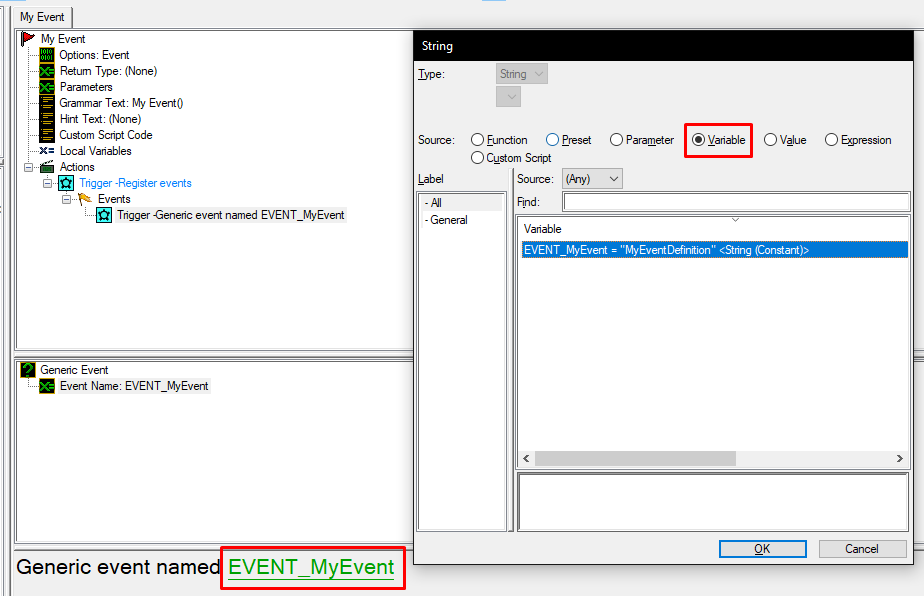Select the Function source radio button
Screen dimensions: 924x596
[x=477, y=140]
